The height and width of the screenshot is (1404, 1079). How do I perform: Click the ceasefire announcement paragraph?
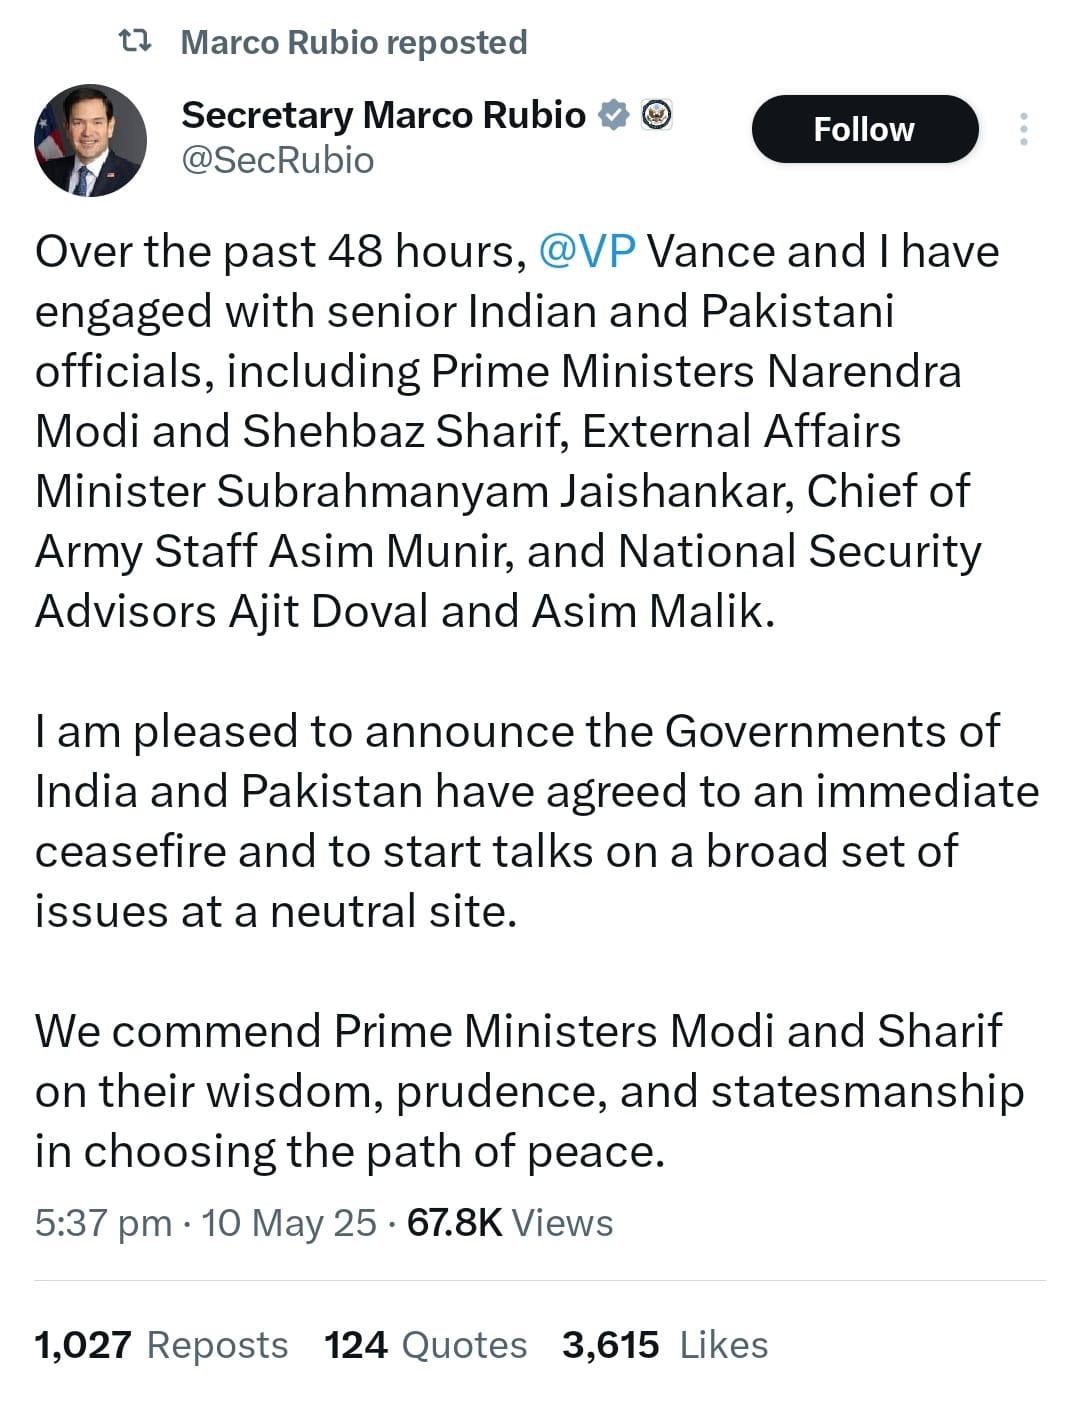coord(537,821)
